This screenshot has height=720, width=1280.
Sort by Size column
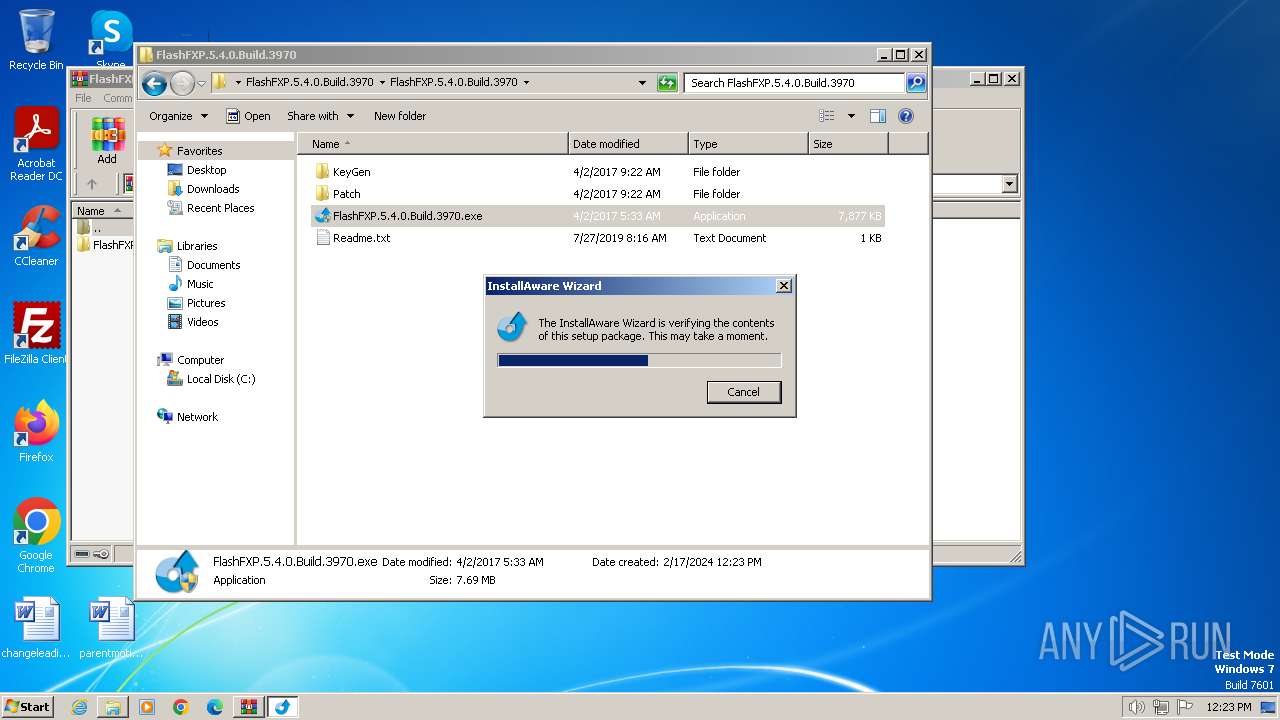point(848,144)
